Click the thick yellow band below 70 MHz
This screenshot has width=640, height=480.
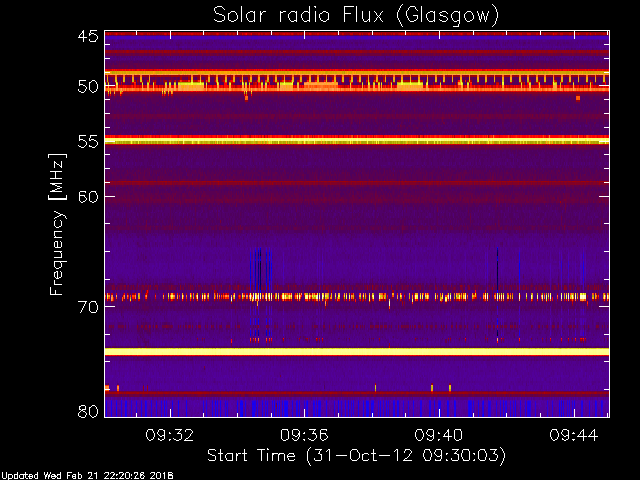[357, 352]
